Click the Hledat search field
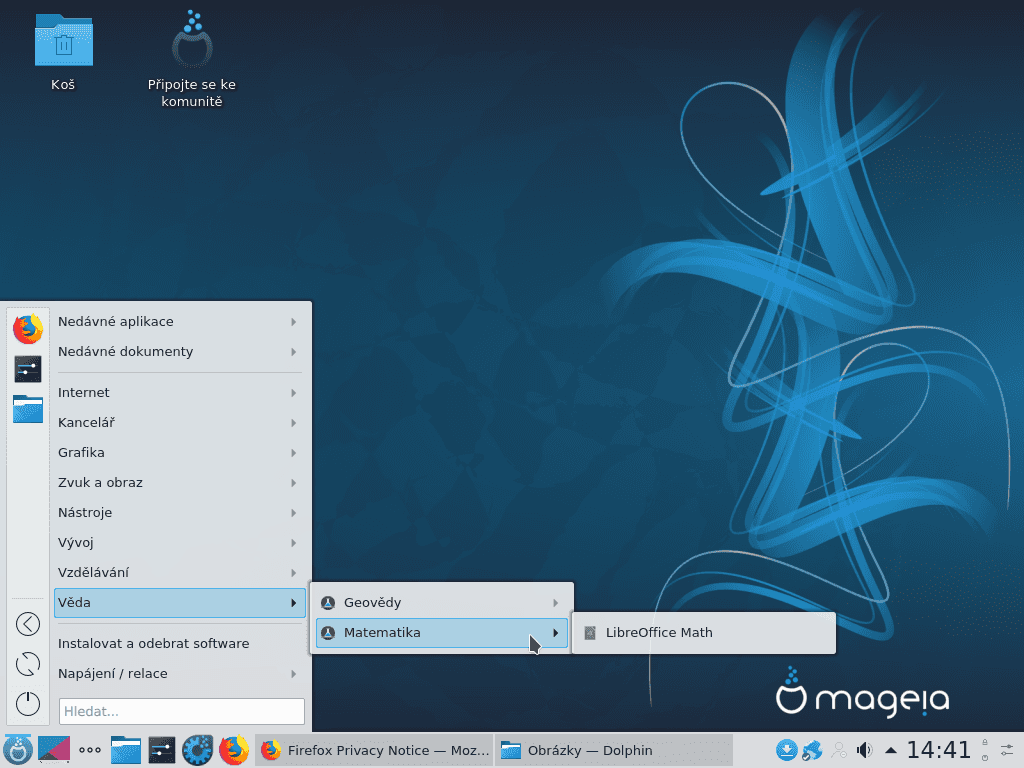 point(181,711)
